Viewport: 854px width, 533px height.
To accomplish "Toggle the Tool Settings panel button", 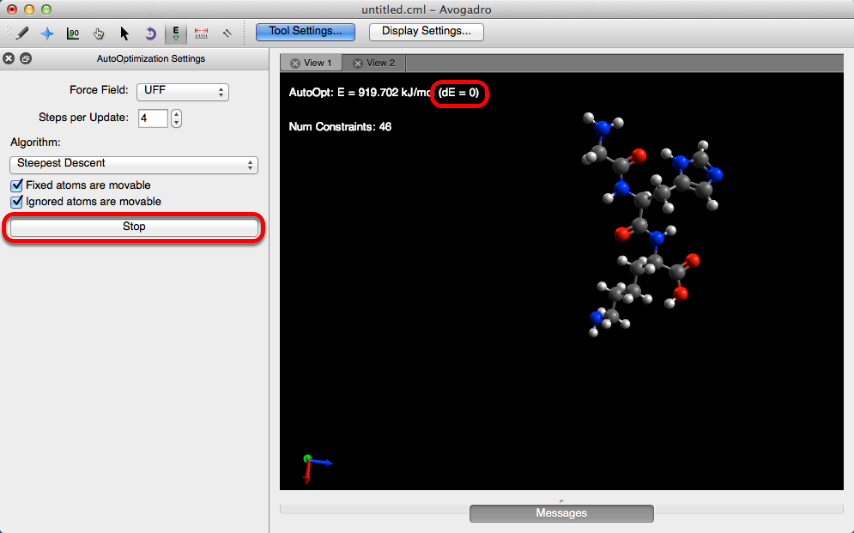I will 305,31.
